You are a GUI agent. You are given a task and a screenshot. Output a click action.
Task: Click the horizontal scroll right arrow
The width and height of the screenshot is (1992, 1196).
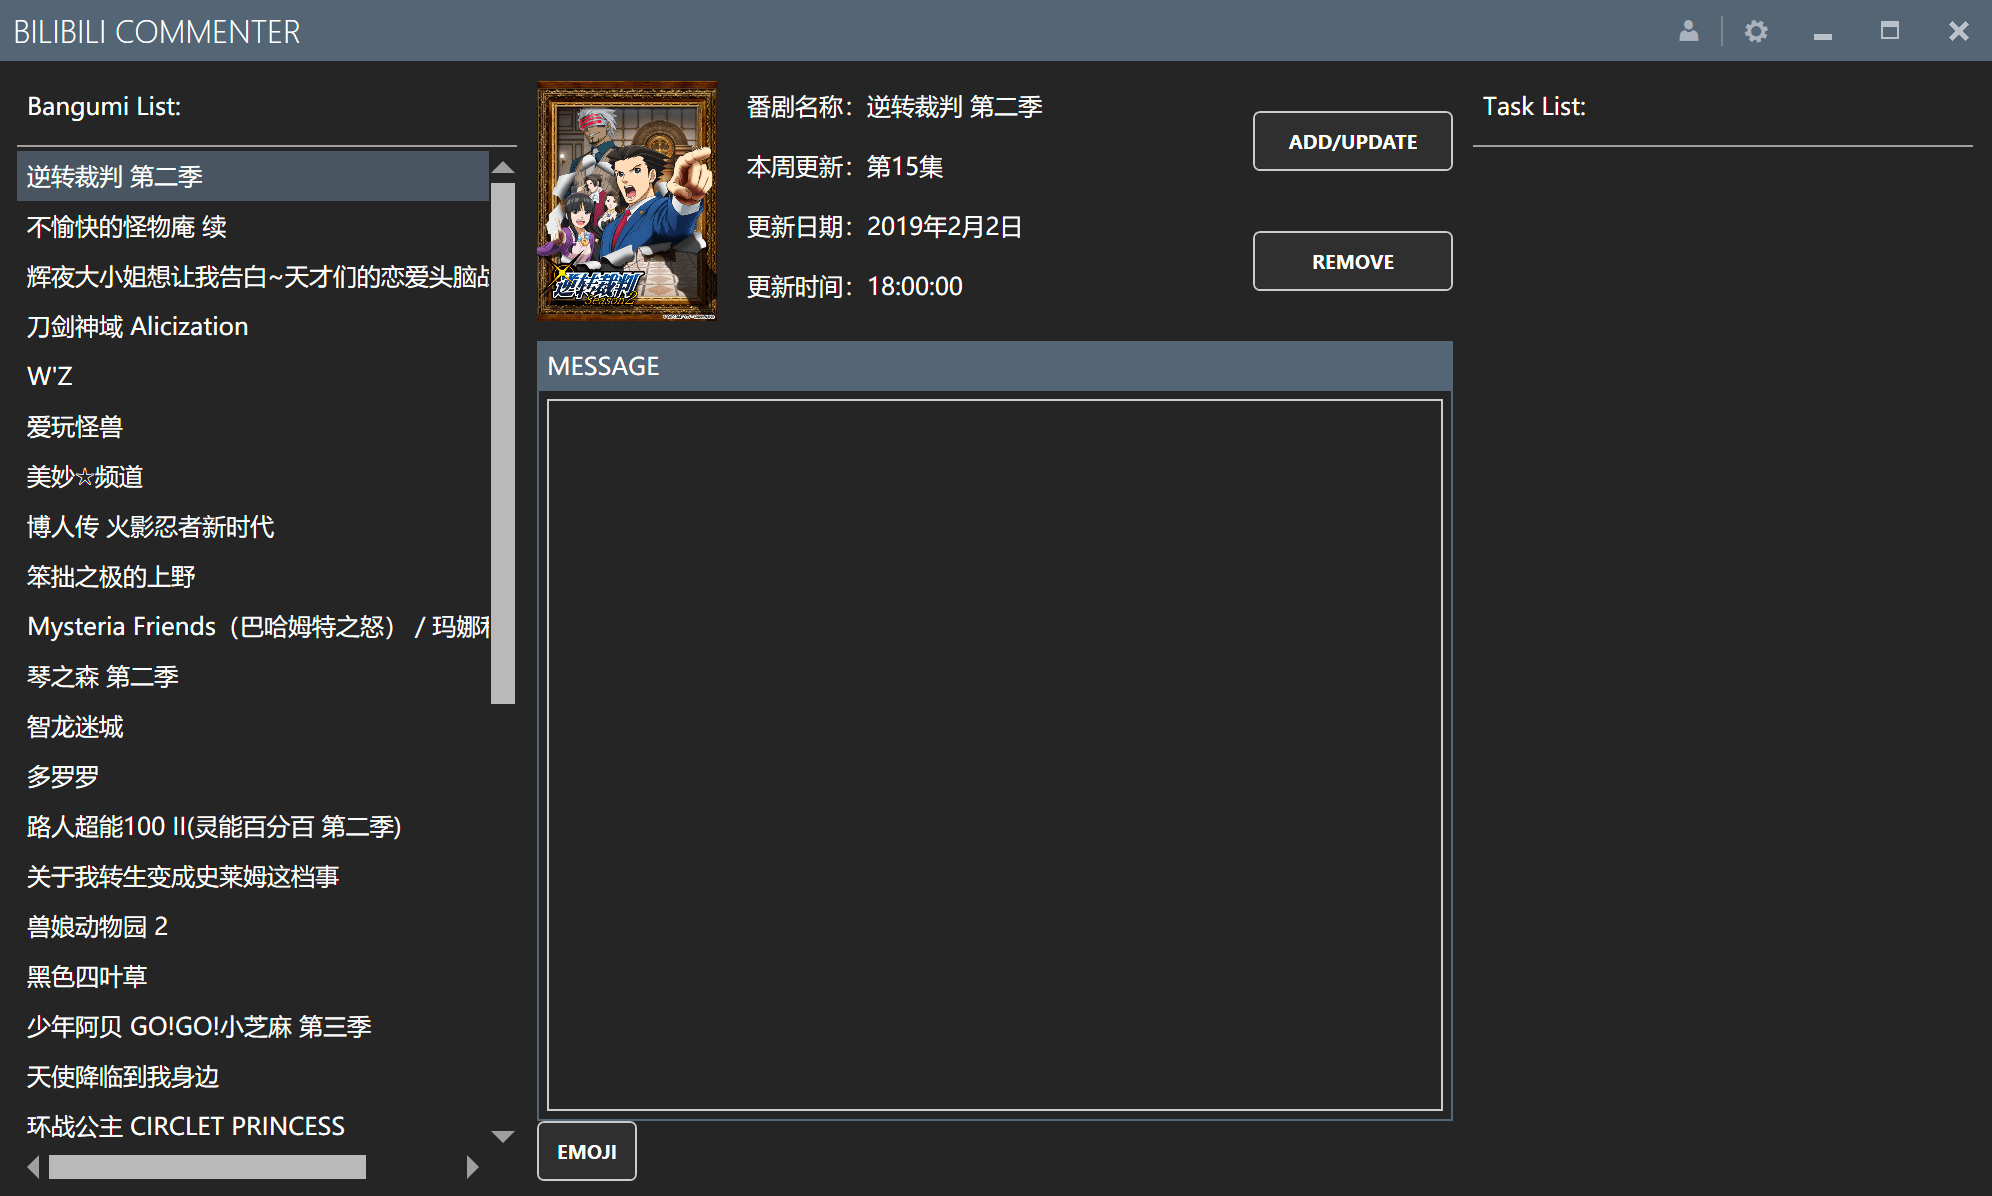(x=473, y=1167)
